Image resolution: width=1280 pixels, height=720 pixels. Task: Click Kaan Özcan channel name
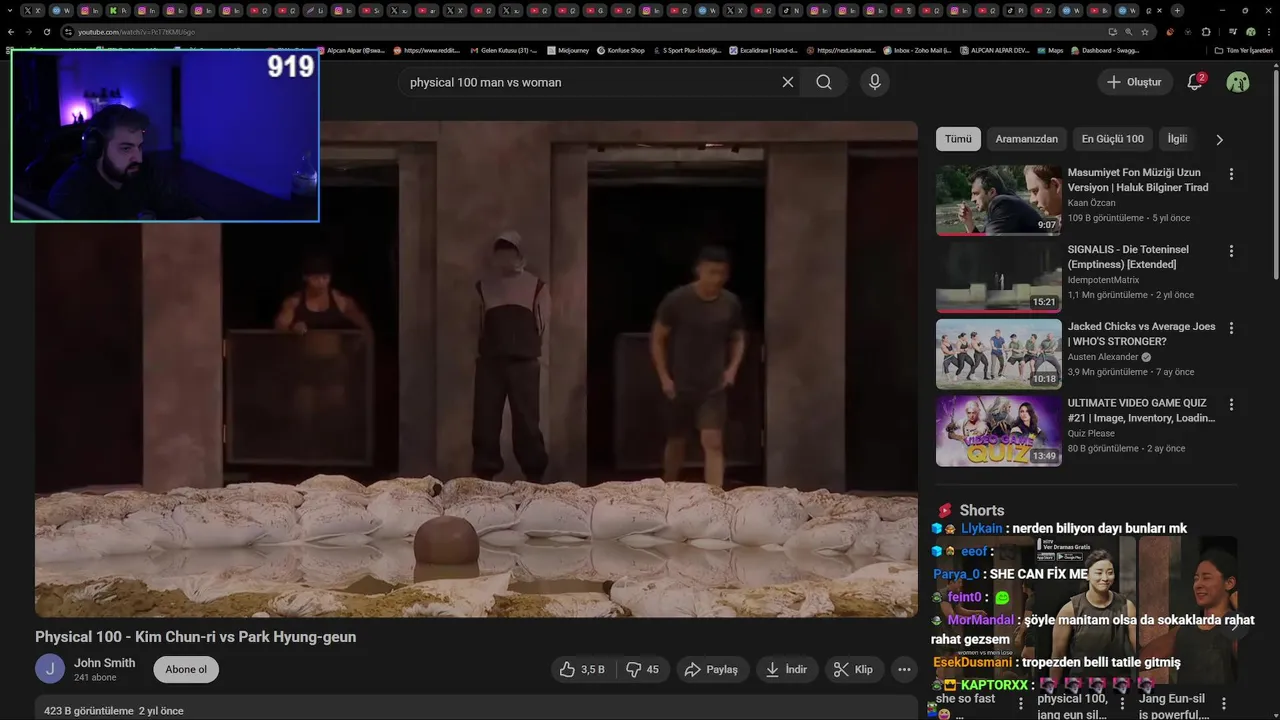(1091, 203)
